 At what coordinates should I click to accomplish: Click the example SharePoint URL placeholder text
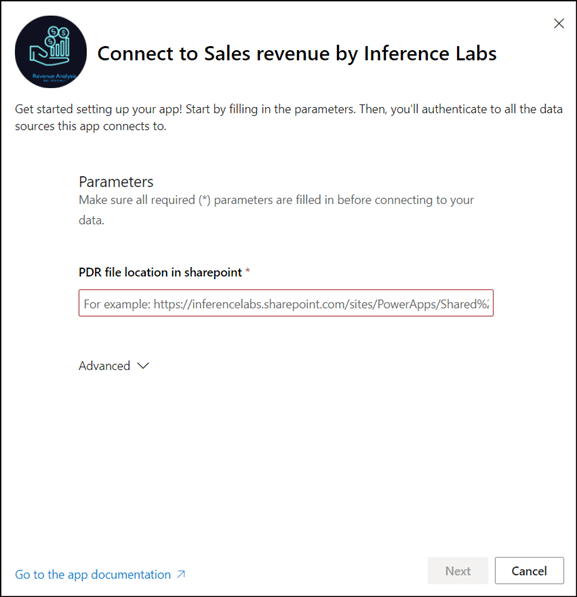click(x=286, y=304)
